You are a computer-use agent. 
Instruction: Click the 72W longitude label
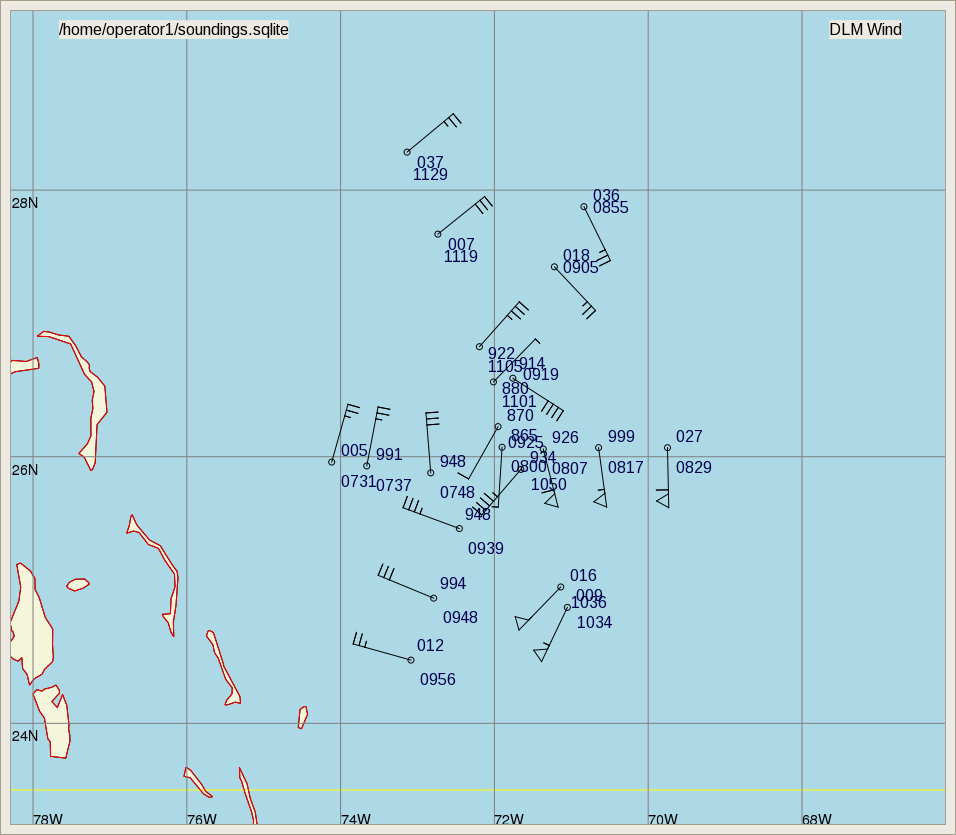point(509,819)
